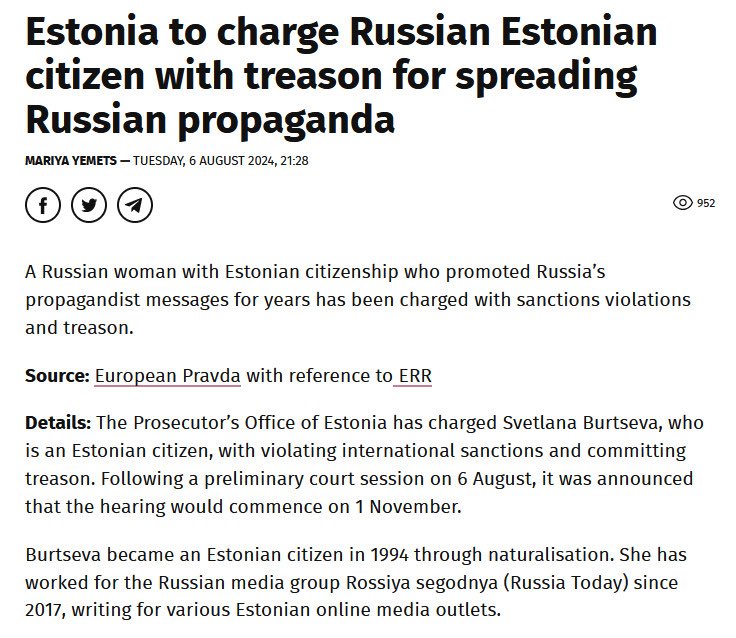Viewport: 736px width, 638px height.
Task: Click the 1 November hearing date text
Action: [407, 507]
